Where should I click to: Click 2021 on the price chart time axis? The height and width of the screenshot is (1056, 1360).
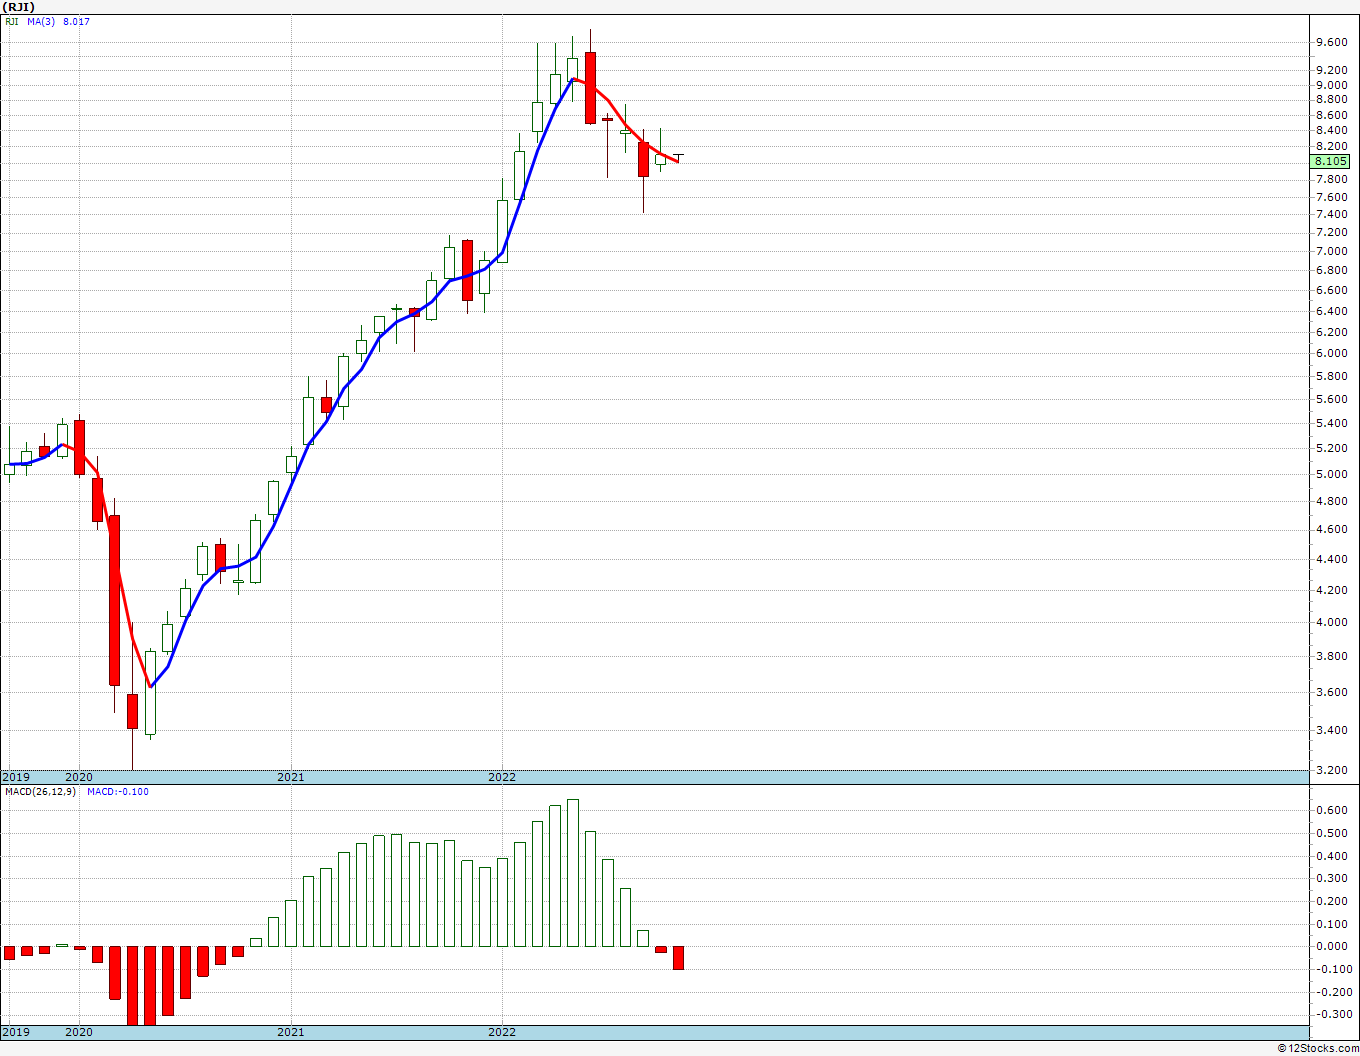[291, 777]
